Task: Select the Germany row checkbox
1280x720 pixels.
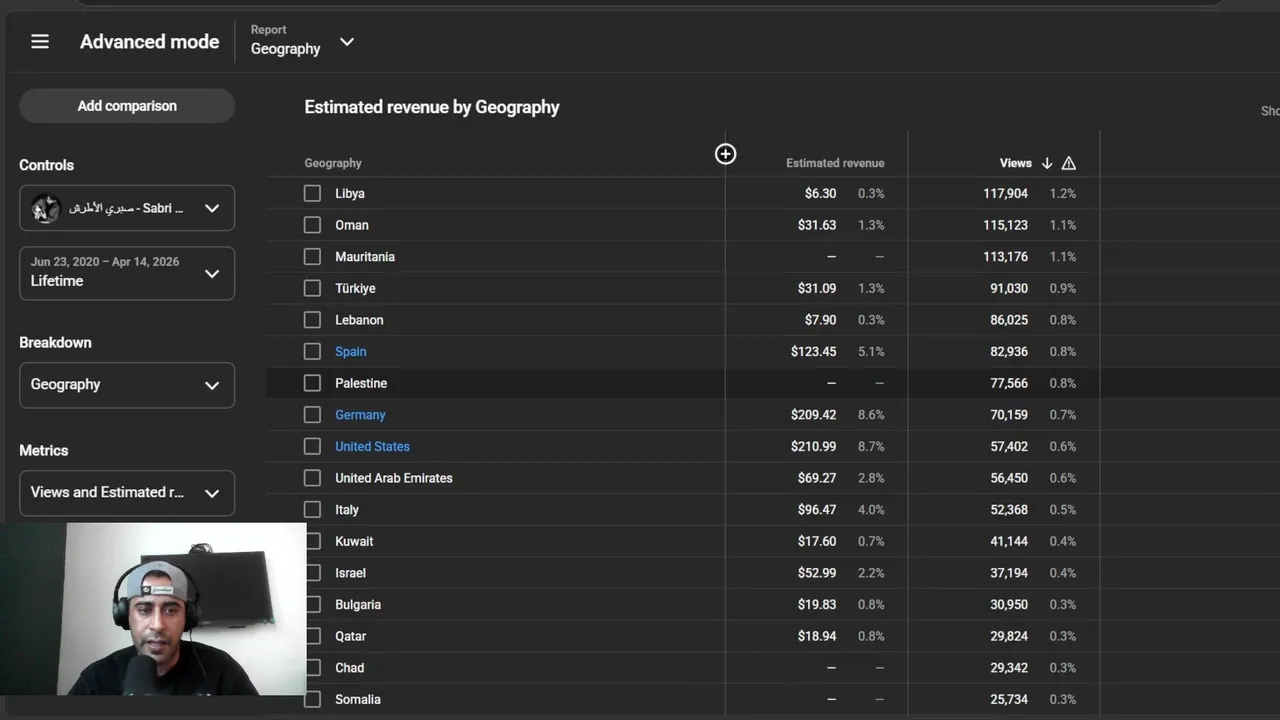Action: (x=312, y=415)
